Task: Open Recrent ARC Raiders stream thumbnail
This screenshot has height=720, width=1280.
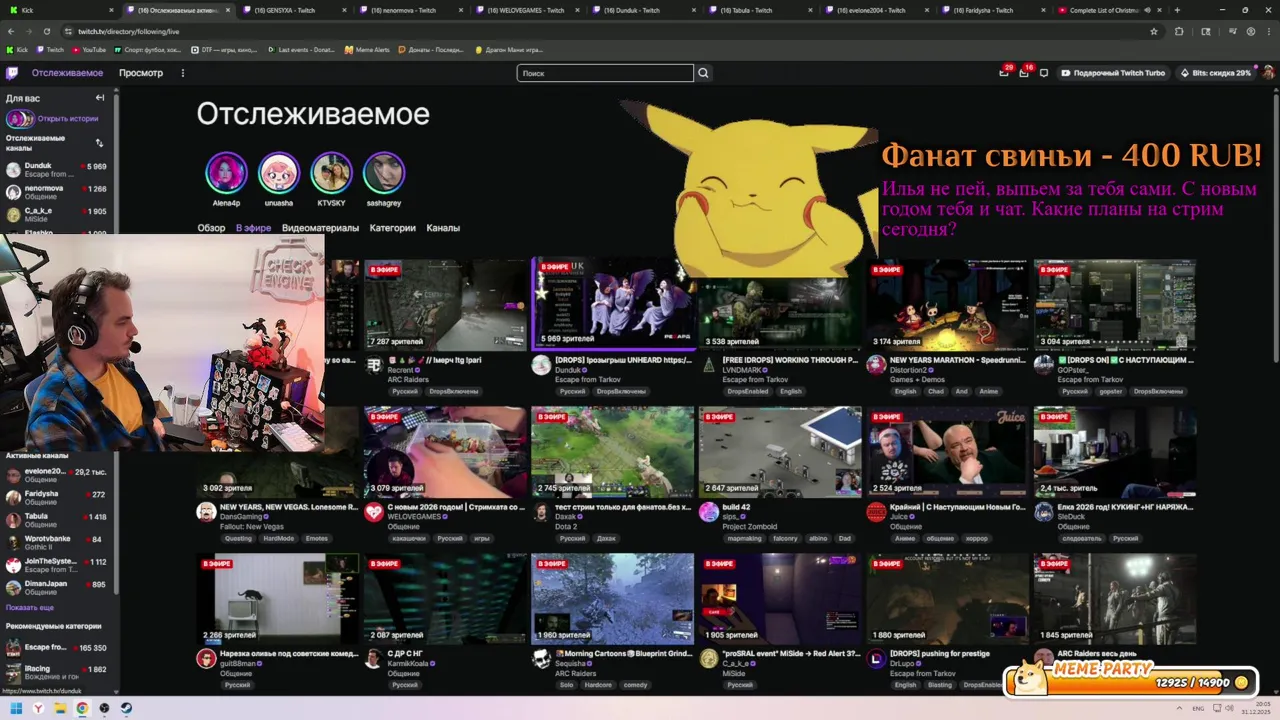Action: pos(445,304)
